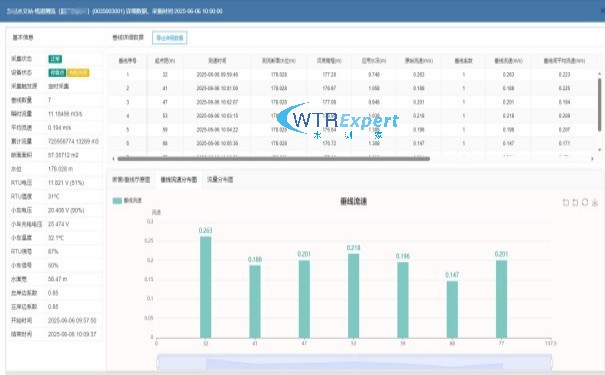The image size is (605, 375).
Task: Click the table cell '2025-06-06 09:59:46'
Action: tap(217, 74)
